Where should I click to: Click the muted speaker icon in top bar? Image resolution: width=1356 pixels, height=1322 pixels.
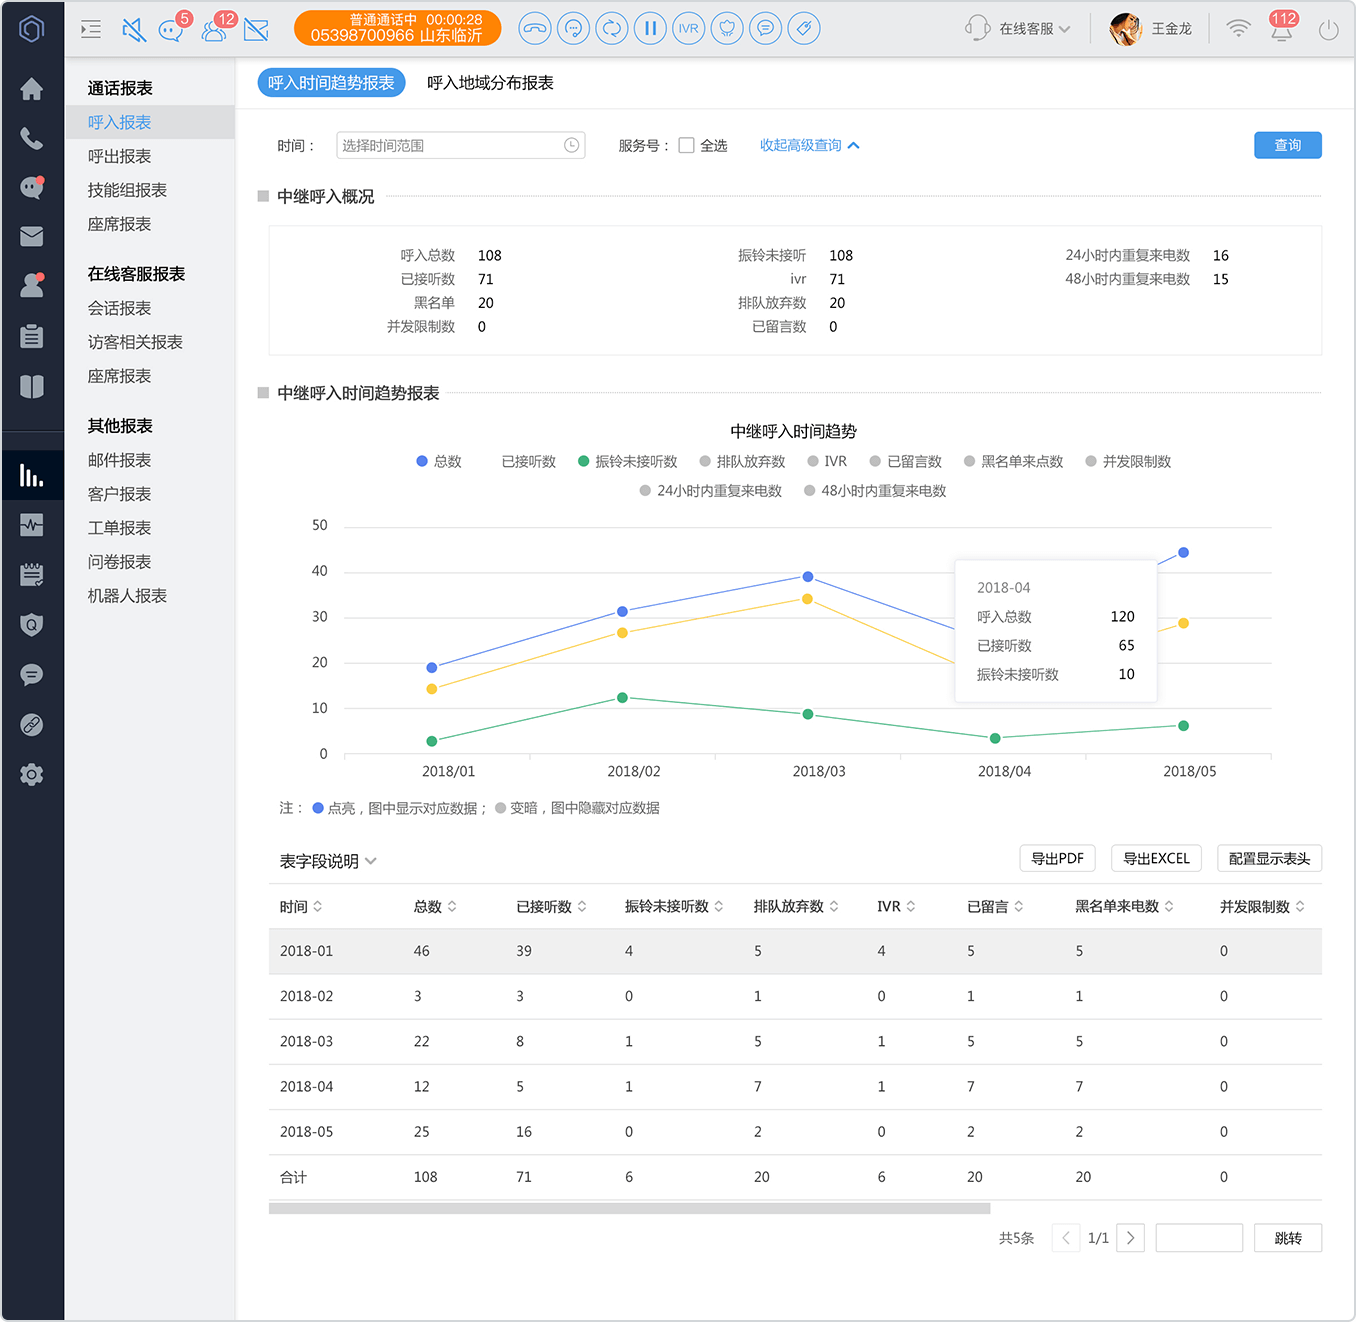[x=134, y=30]
